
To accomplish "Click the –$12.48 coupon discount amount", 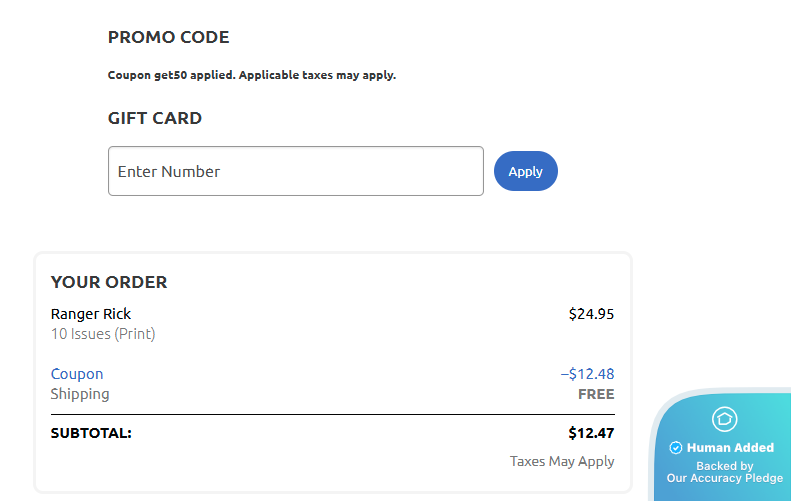I will (587, 374).
